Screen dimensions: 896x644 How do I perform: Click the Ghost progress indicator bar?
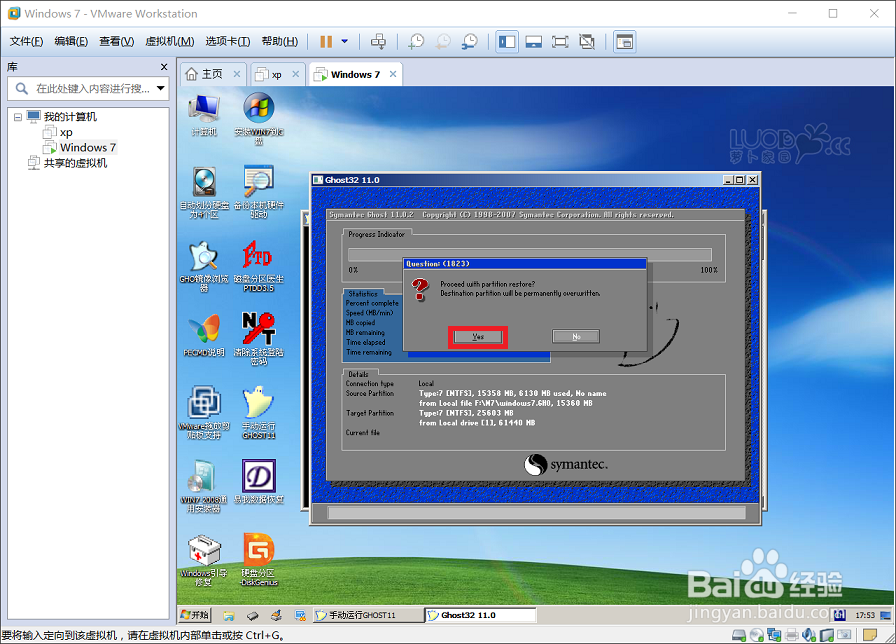point(530,254)
